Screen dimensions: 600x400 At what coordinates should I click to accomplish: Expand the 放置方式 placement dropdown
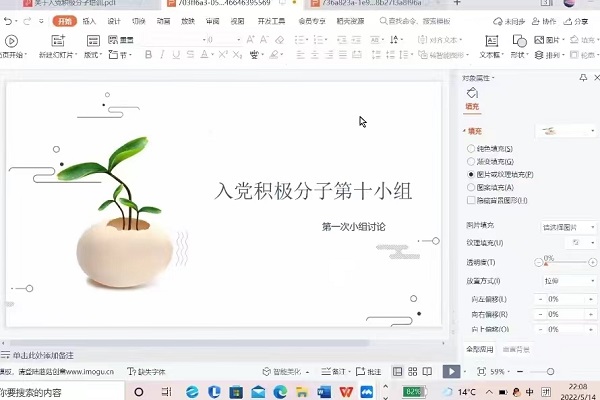(567, 282)
